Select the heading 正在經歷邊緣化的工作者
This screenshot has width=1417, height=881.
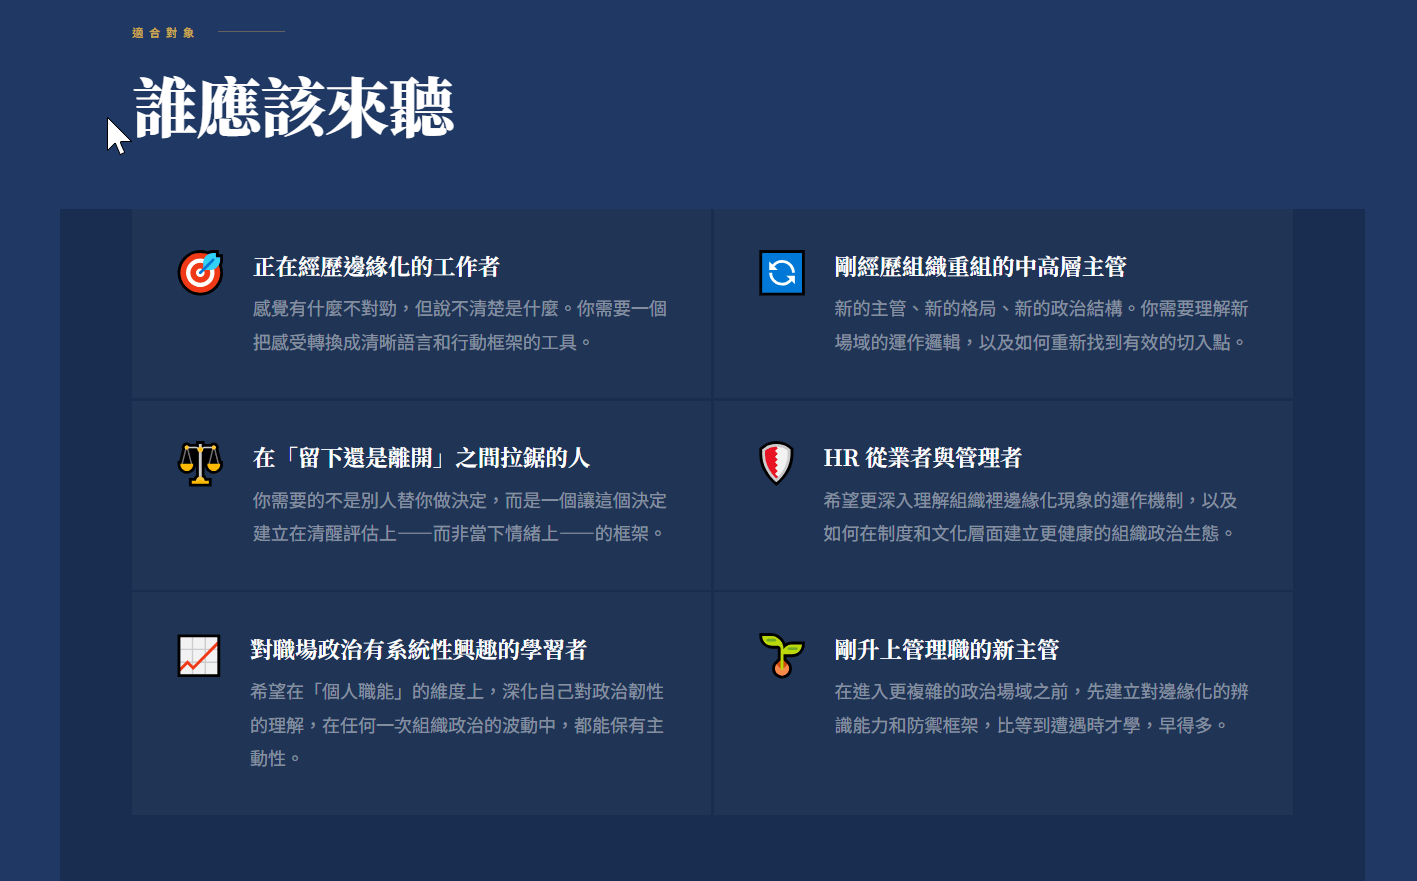[376, 267]
